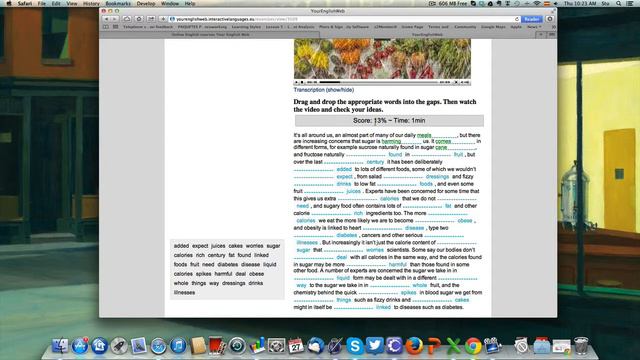Reload the page using the refresh icon
The width and height of the screenshot is (640, 360).
pyautogui.click(x=517, y=19)
